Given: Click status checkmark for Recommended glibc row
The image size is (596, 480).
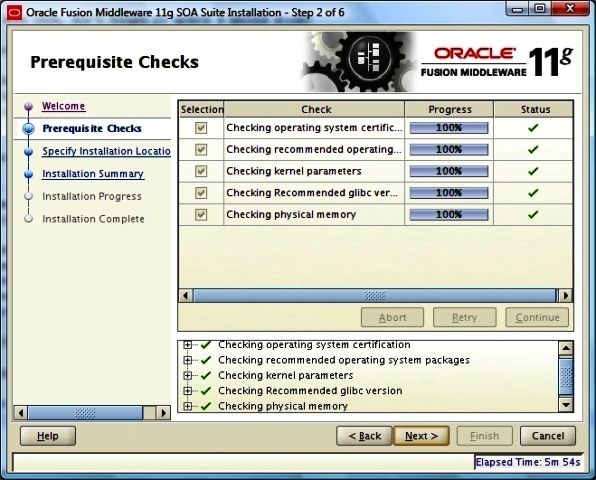Looking at the screenshot, I should [x=533, y=193].
